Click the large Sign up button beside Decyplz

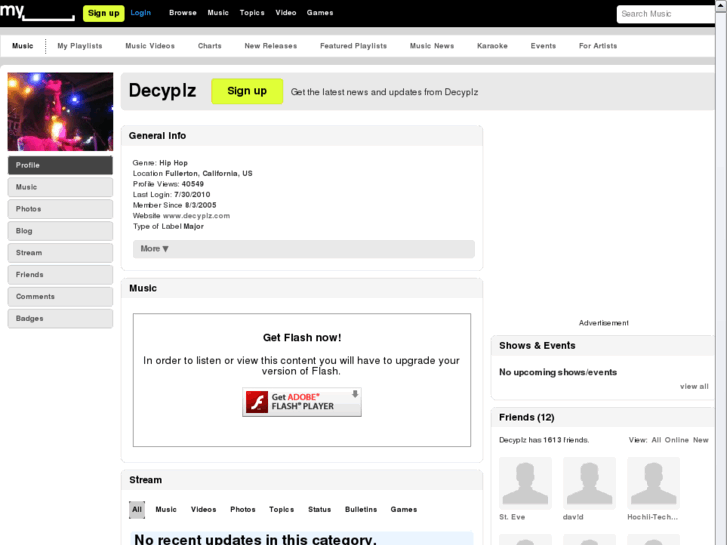[x=247, y=91]
